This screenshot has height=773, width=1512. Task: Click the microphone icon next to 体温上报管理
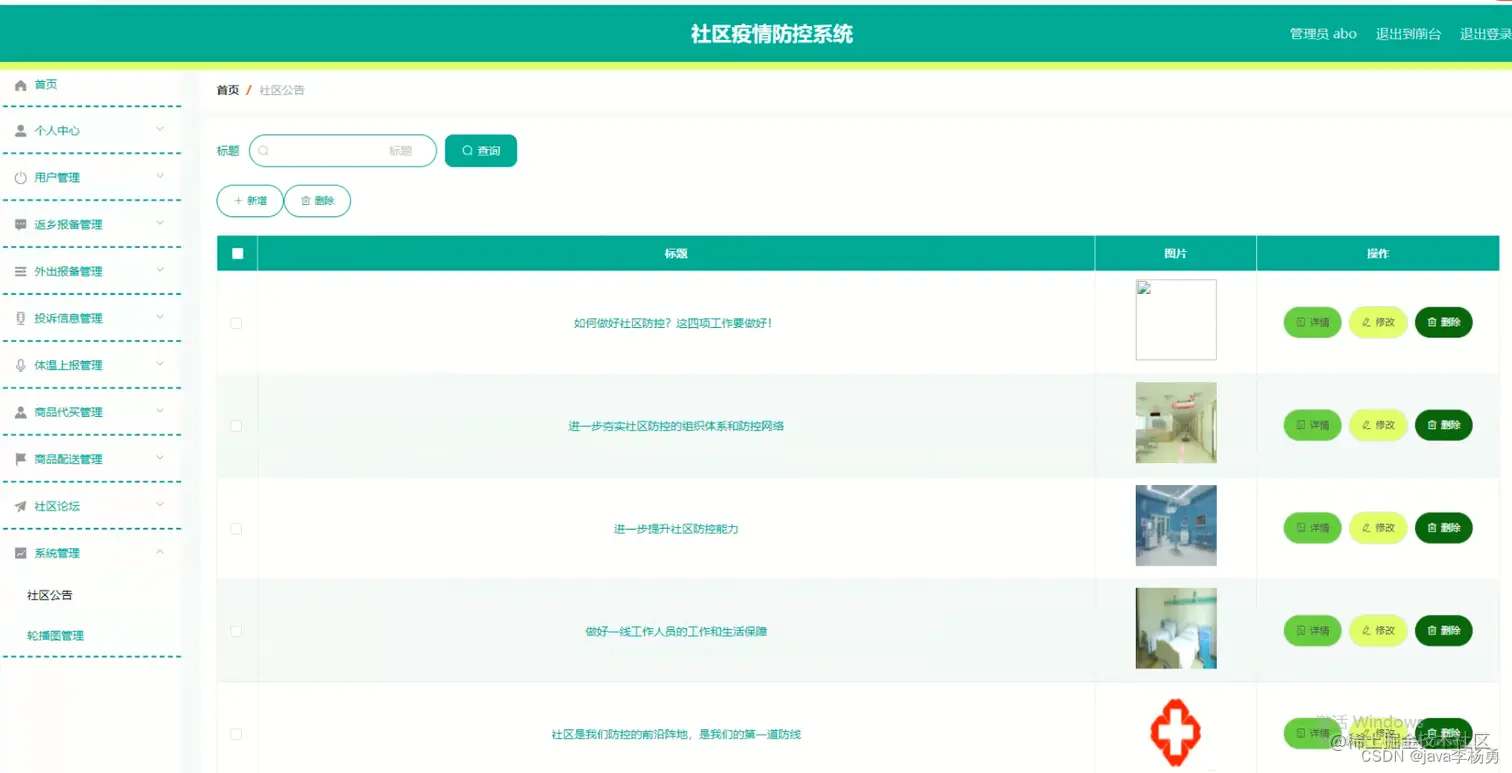[21, 366]
